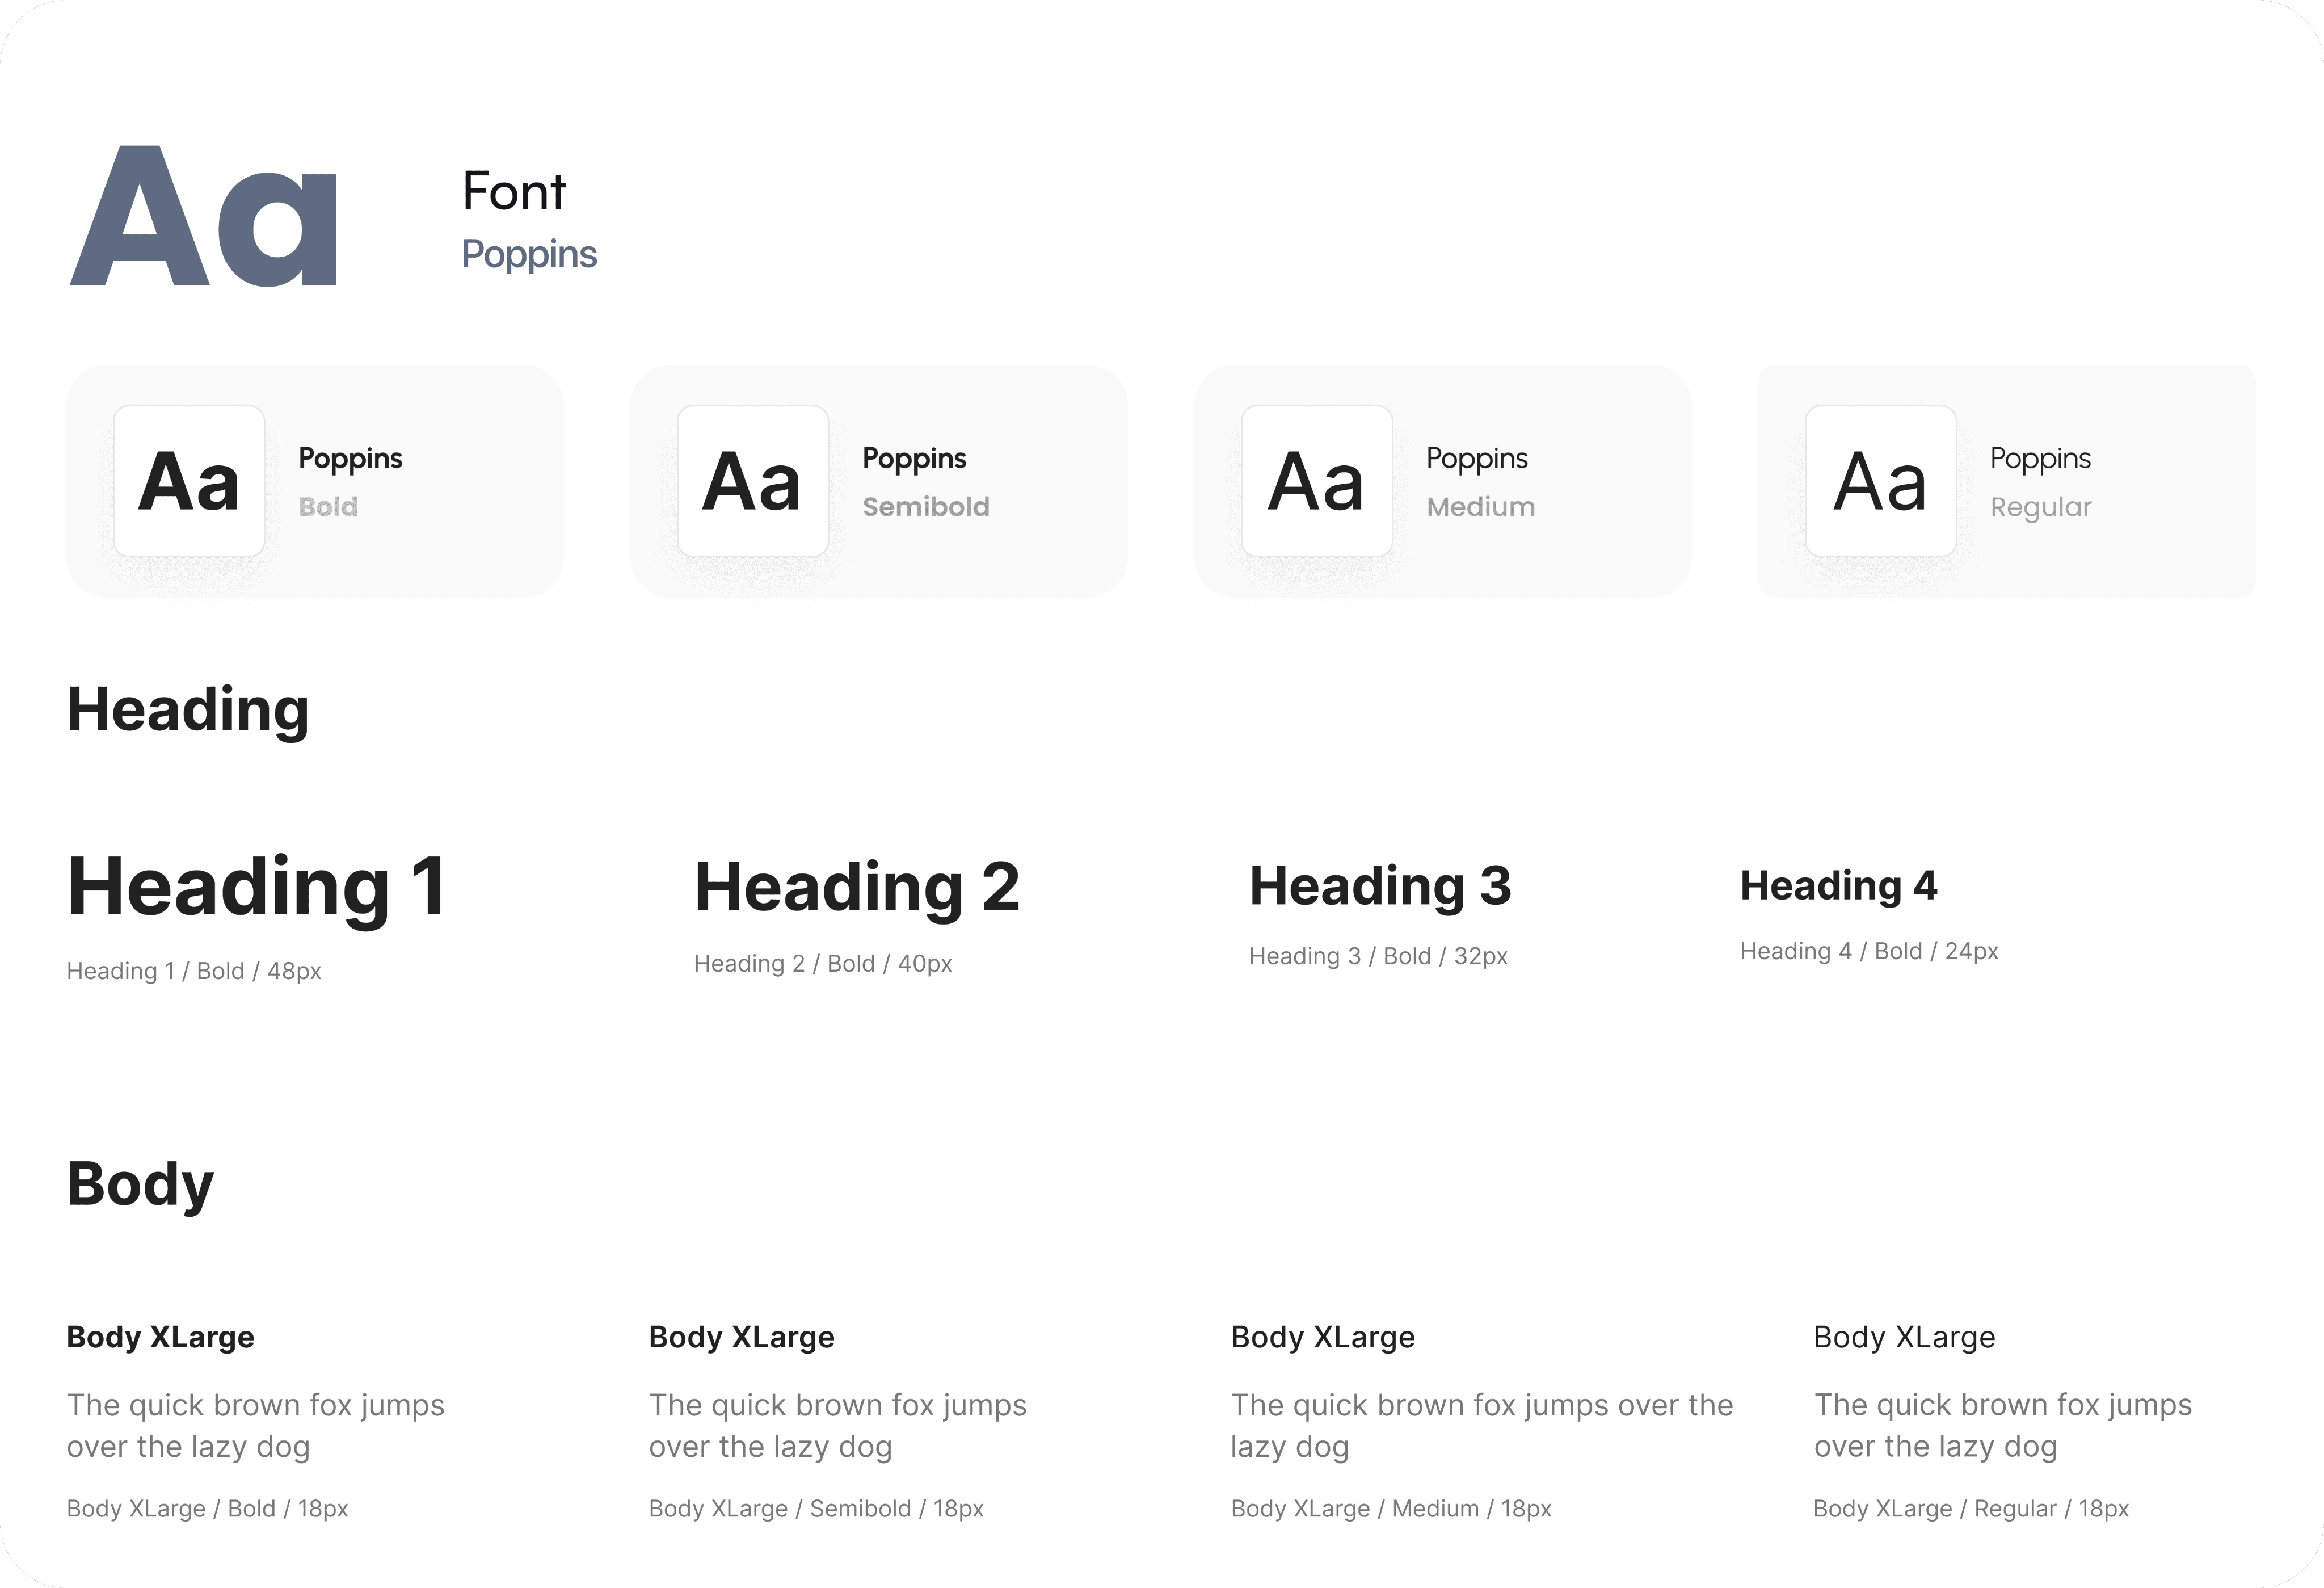This screenshot has width=2324, height=1588.
Task: Click the Poppins Semibold Aa tile
Action: click(x=752, y=481)
